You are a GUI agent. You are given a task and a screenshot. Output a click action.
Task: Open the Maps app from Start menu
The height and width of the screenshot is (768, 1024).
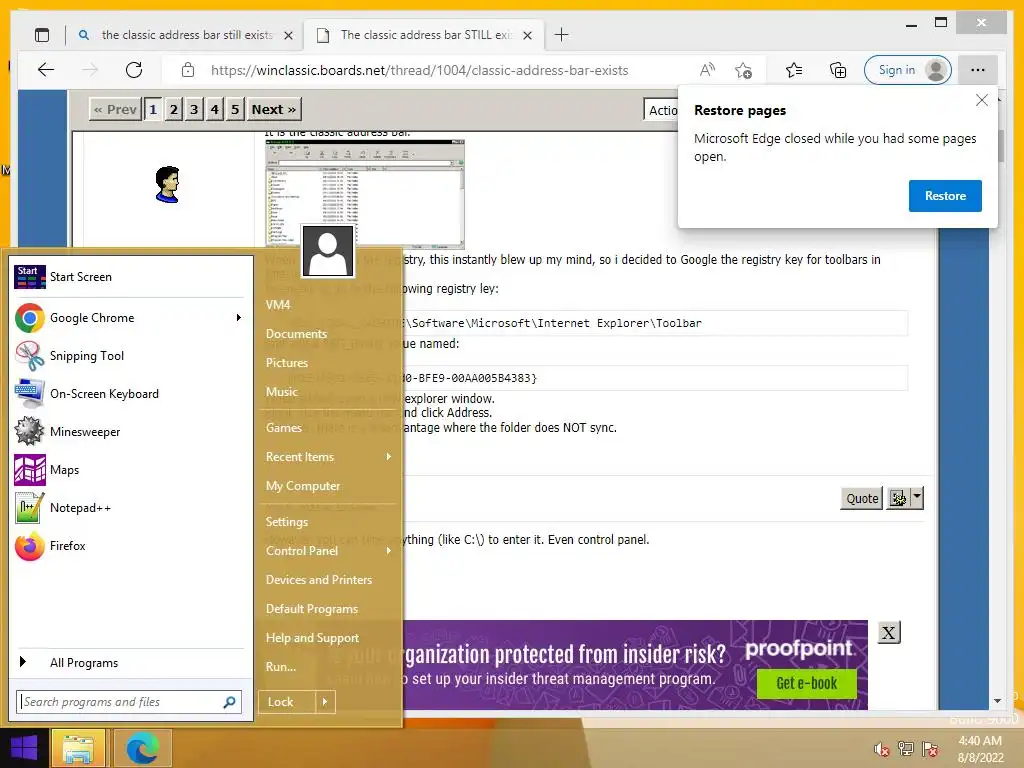(x=129, y=470)
